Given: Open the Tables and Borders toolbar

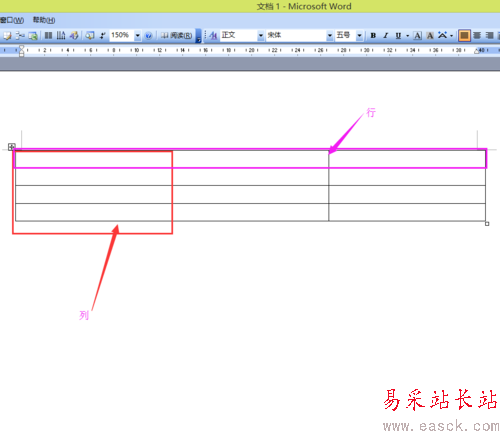Looking at the screenshot, I should tap(7, 35).
